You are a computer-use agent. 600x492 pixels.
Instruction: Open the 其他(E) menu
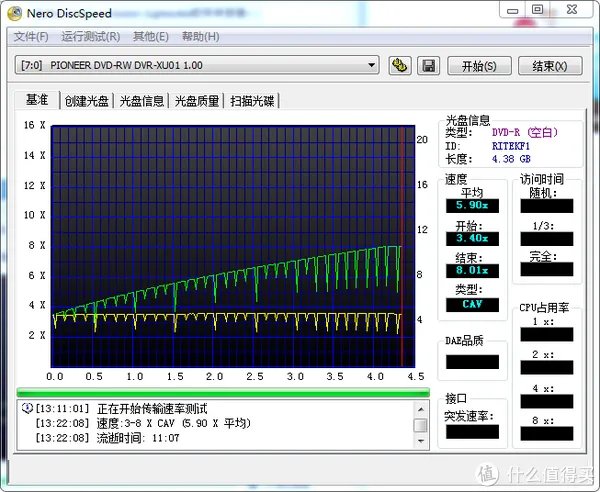151,37
